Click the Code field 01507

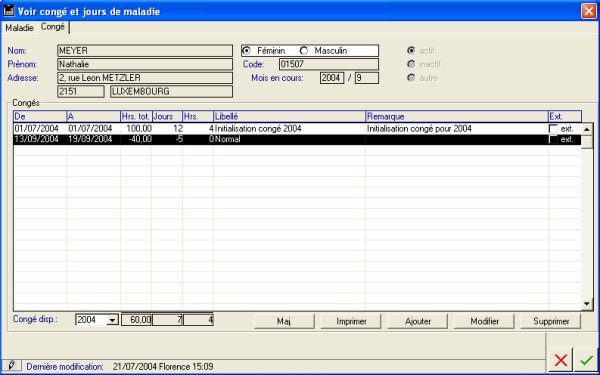click(329, 64)
